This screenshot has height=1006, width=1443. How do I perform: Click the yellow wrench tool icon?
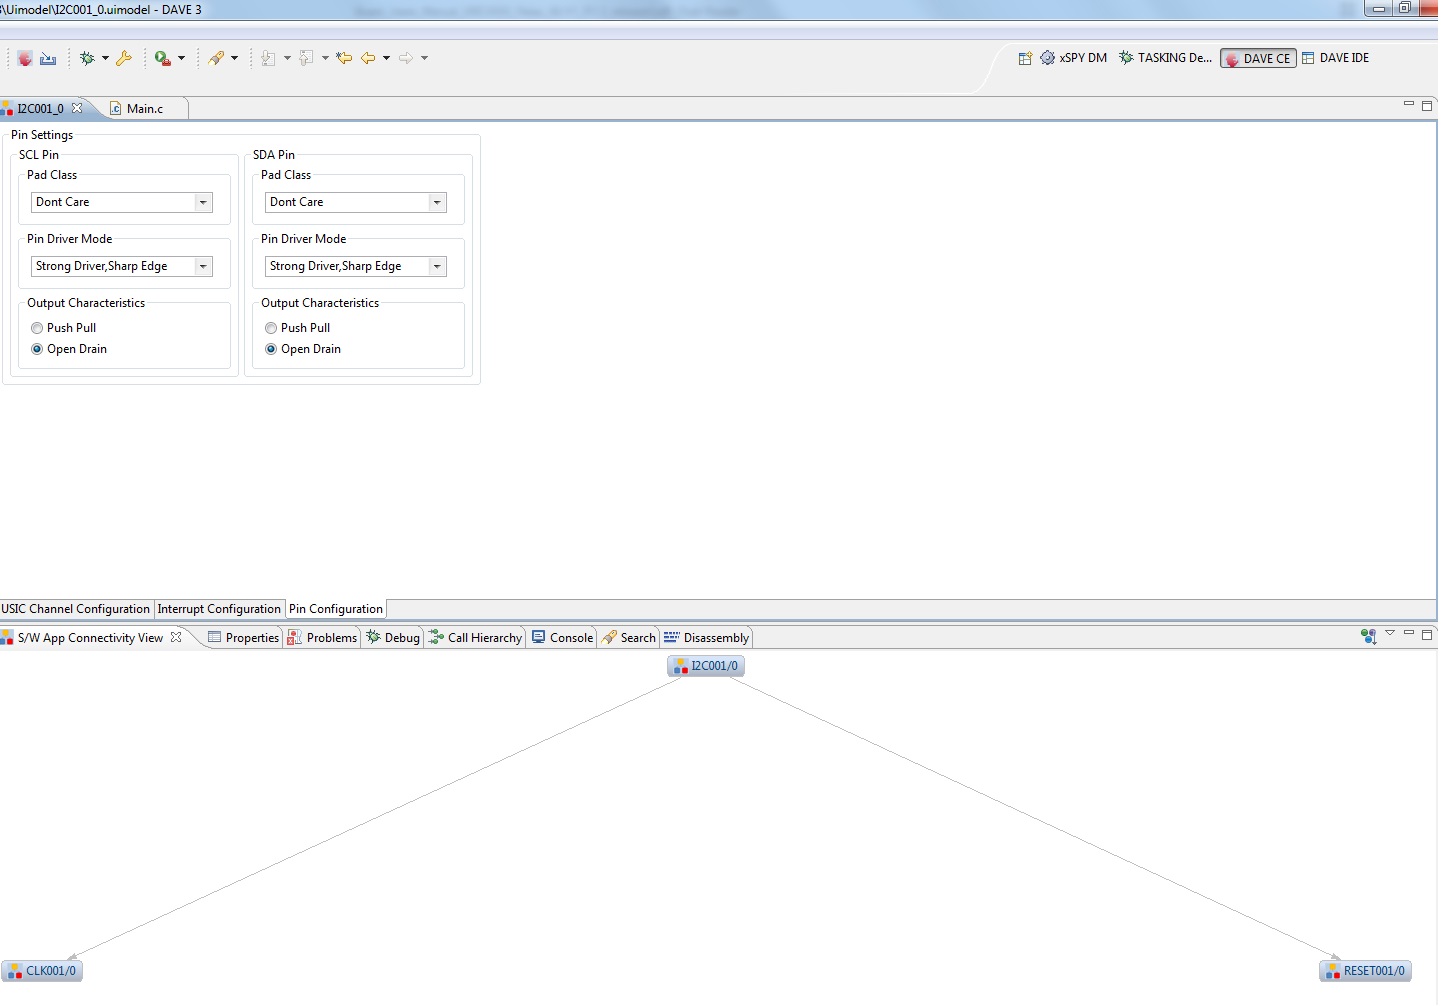click(x=124, y=58)
